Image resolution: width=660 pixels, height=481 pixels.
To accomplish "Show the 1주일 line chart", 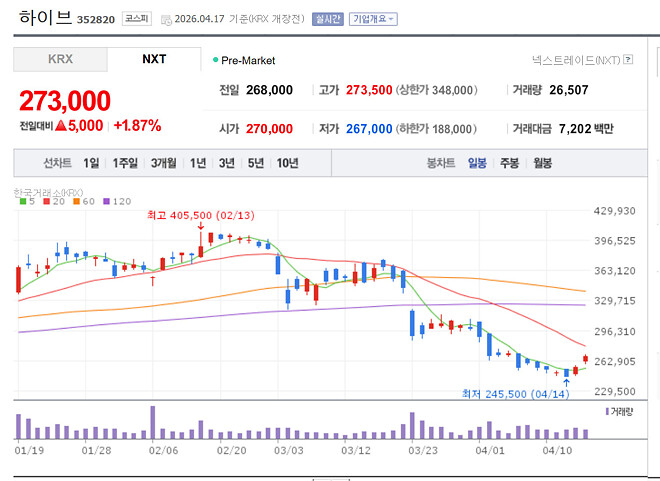I will point(125,163).
